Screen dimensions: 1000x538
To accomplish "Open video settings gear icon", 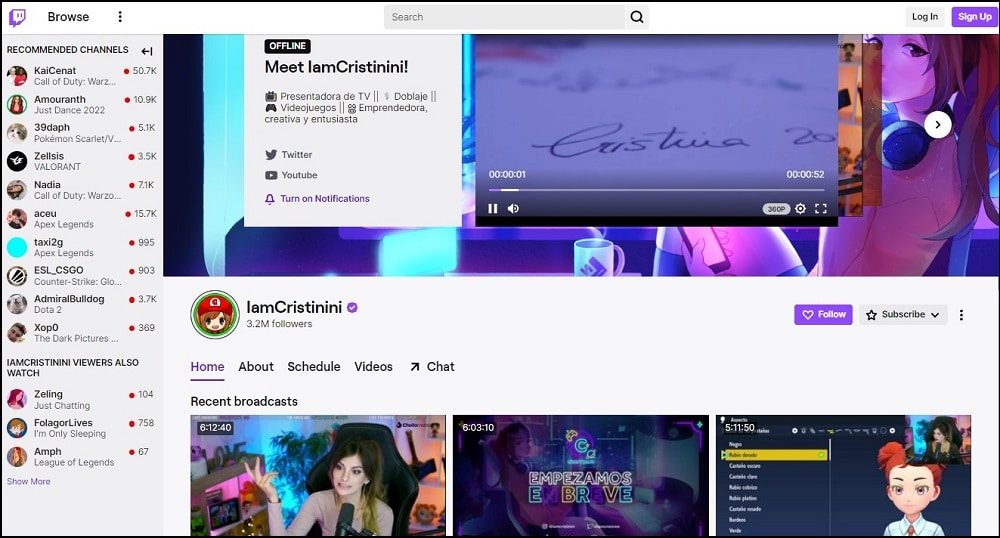I will pyautogui.click(x=800, y=208).
